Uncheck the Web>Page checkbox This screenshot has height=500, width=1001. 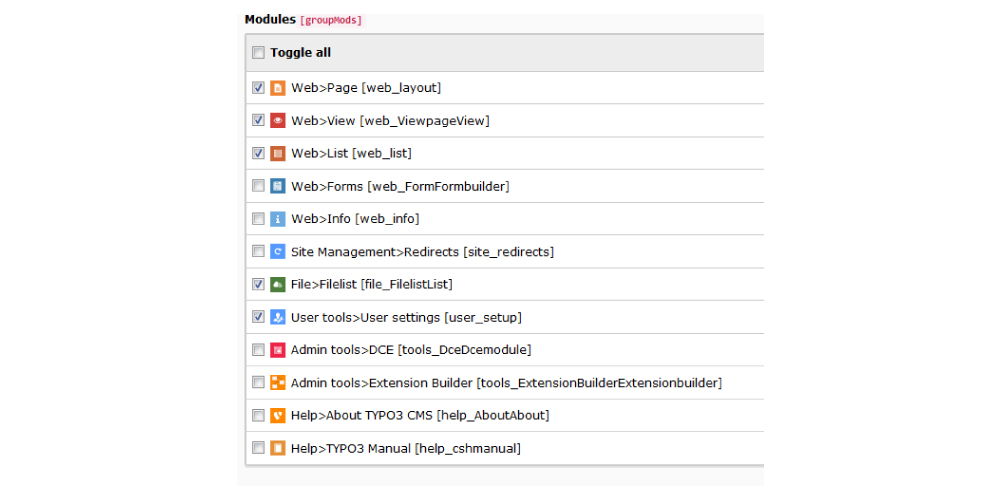click(x=258, y=87)
